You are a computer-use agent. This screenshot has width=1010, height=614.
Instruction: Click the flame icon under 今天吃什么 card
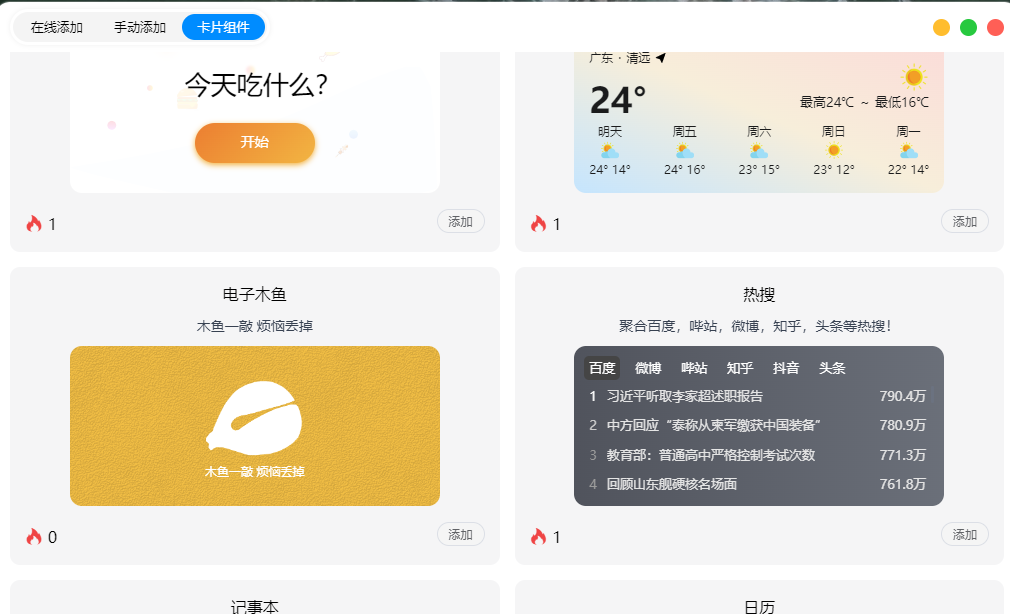pyautogui.click(x=33, y=224)
